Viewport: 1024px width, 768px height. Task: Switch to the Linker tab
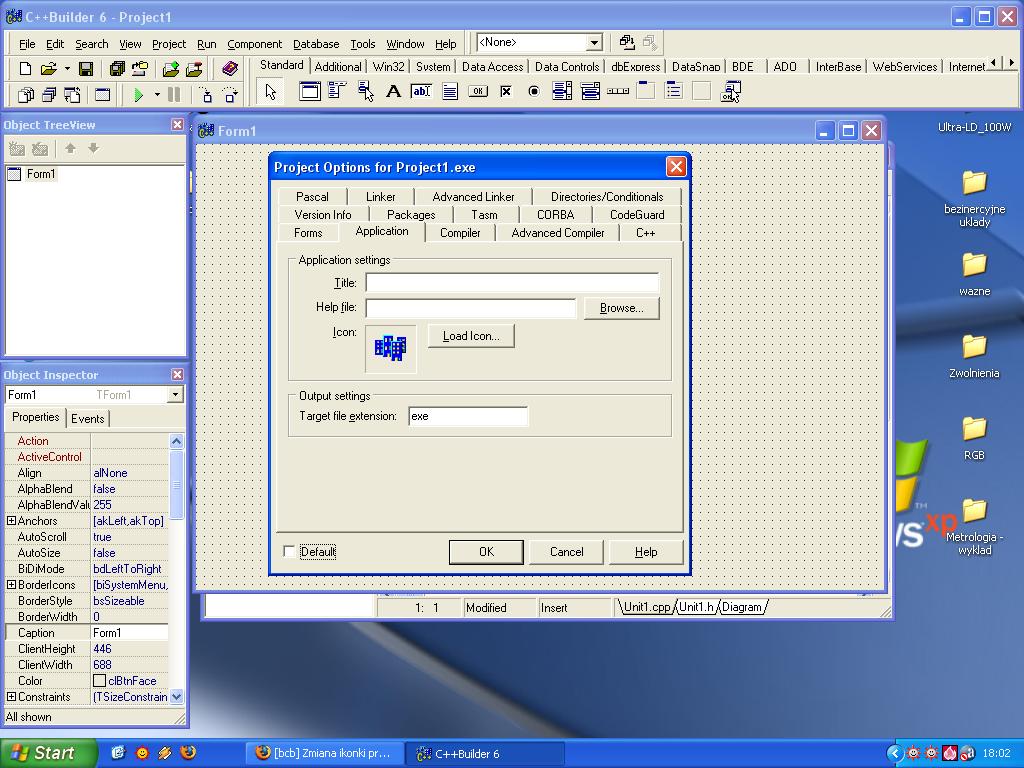pyautogui.click(x=380, y=197)
